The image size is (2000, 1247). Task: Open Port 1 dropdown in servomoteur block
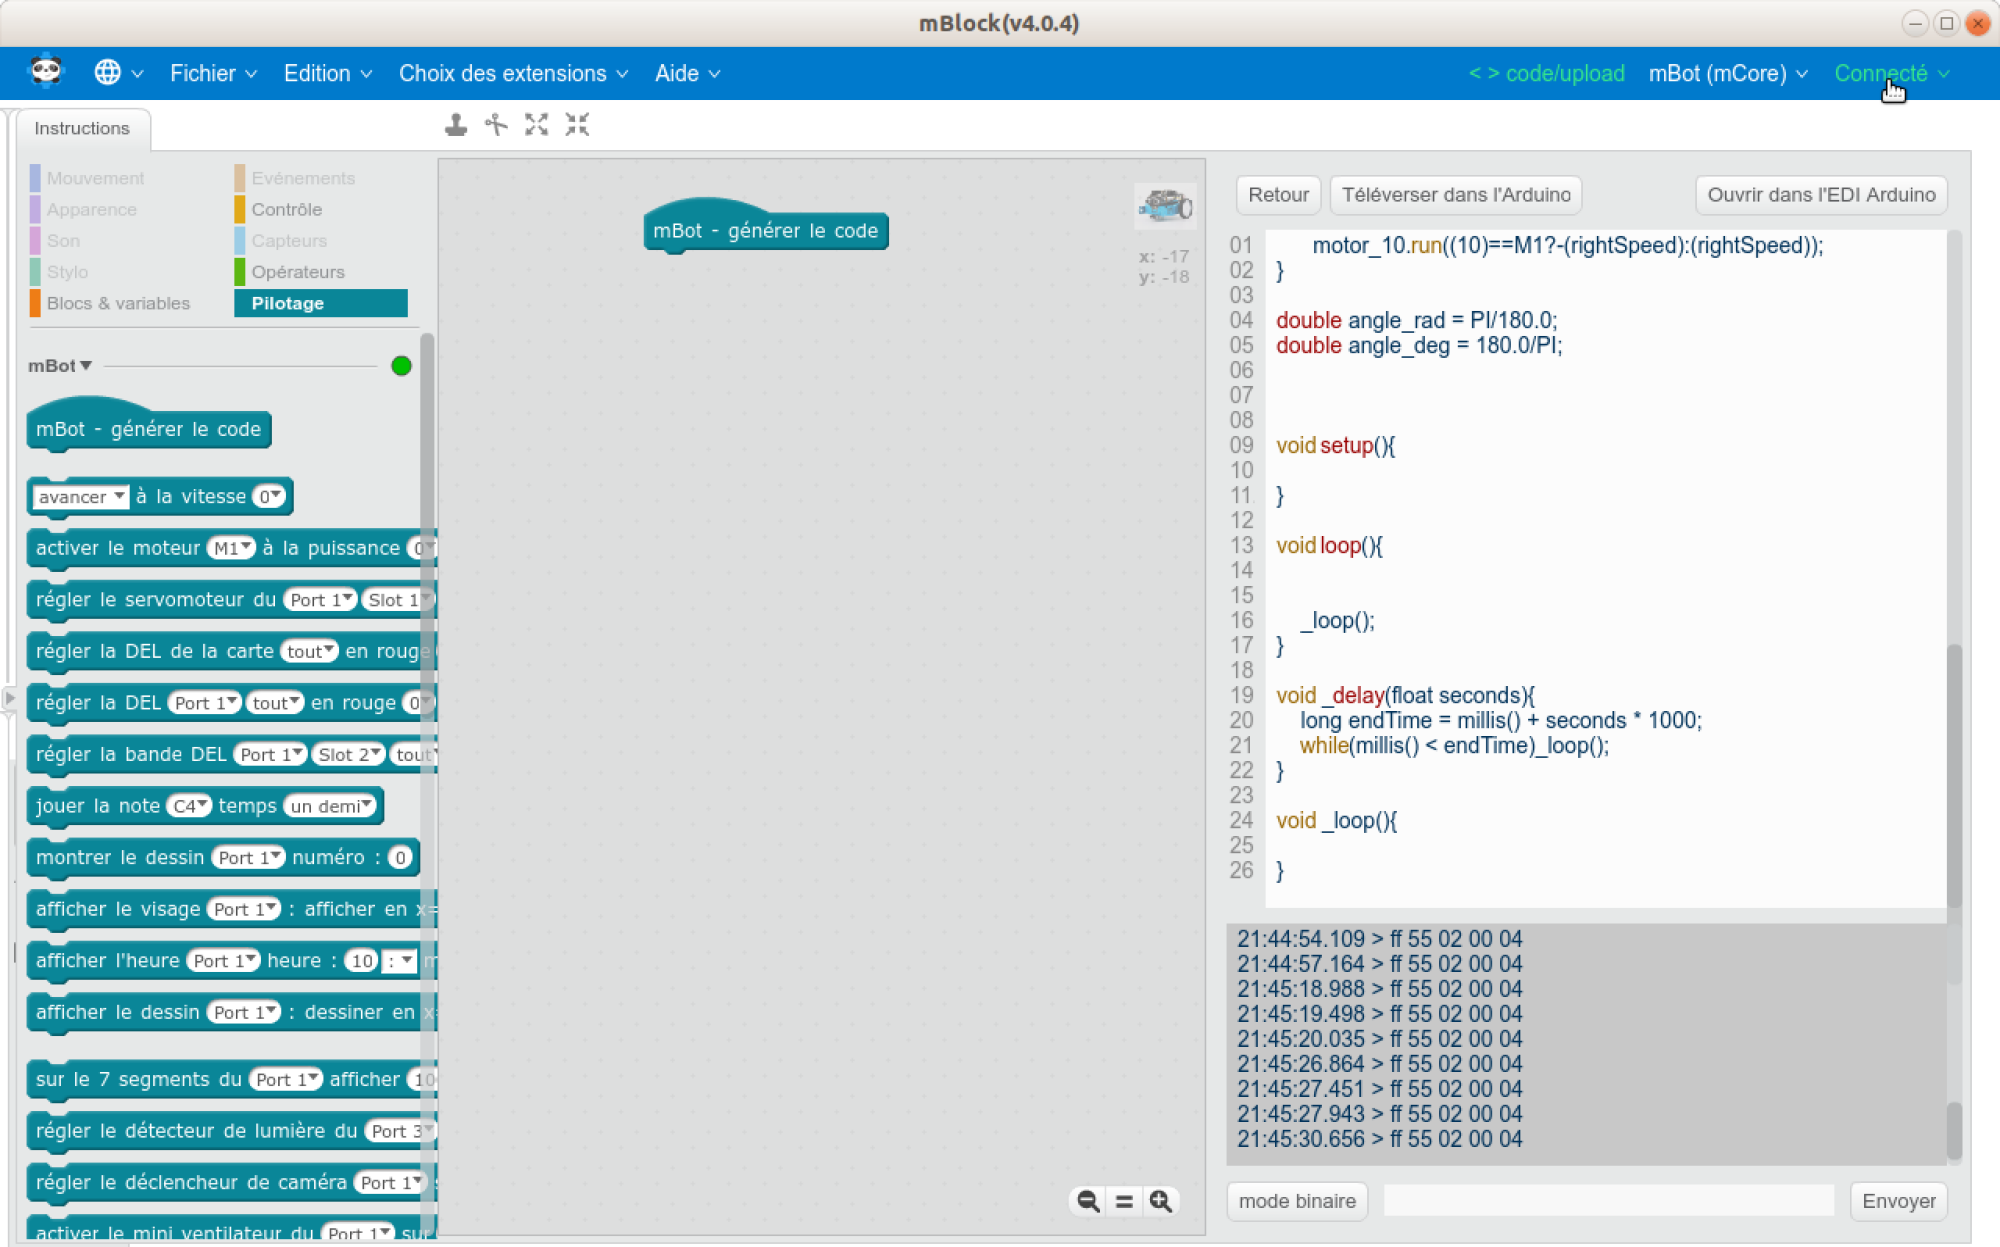(320, 600)
